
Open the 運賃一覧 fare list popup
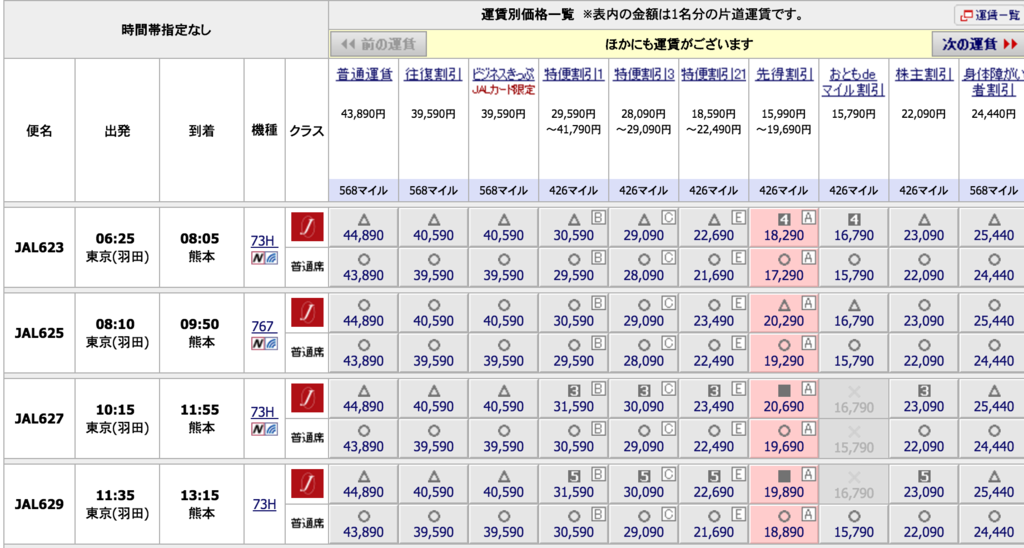[988, 15]
